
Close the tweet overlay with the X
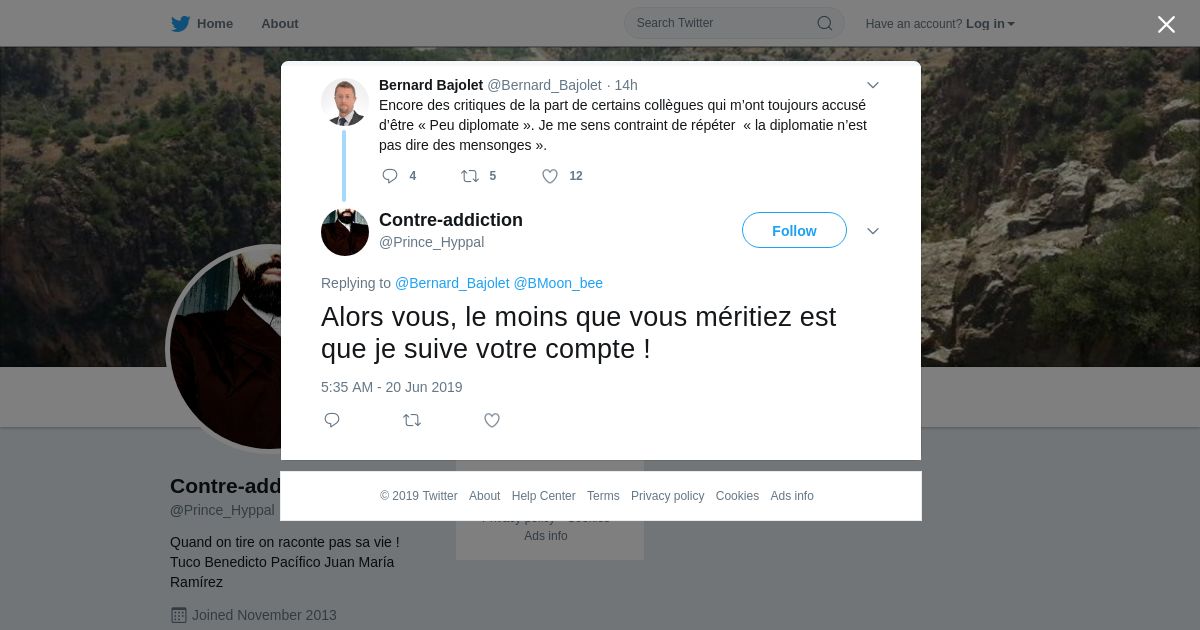click(1166, 24)
